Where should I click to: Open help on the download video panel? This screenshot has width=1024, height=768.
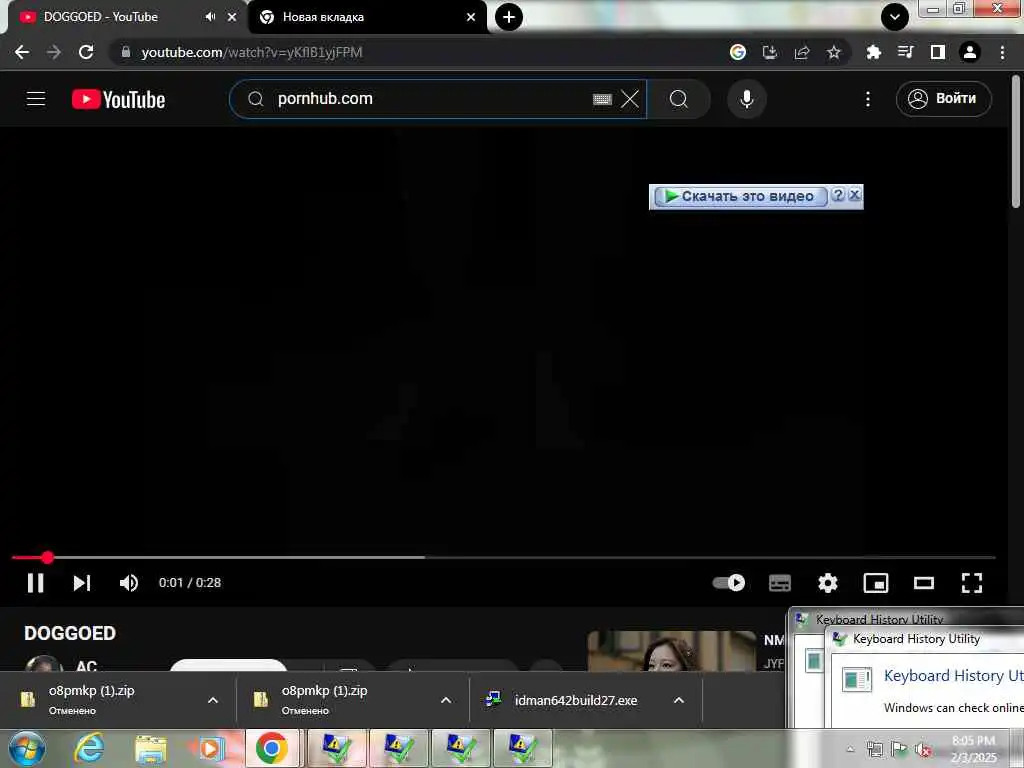839,195
